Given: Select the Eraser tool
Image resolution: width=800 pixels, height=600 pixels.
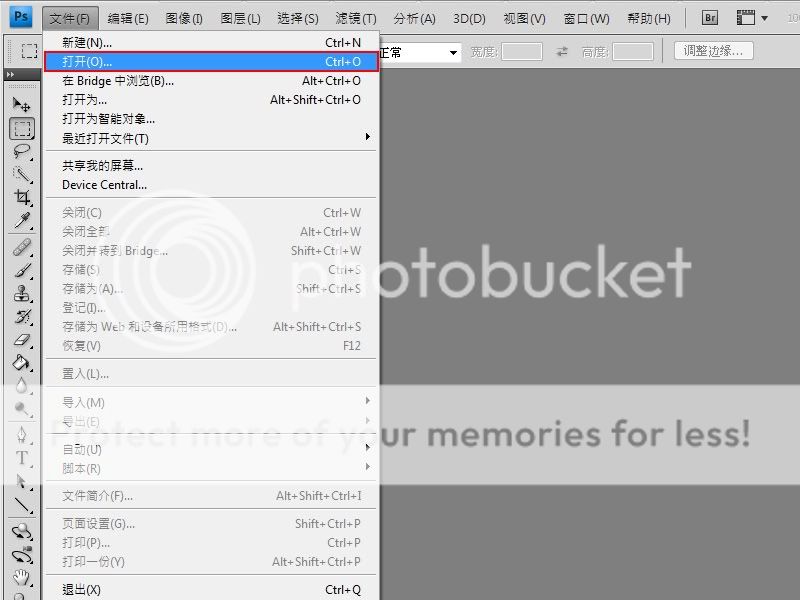Looking at the screenshot, I should tap(21, 339).
